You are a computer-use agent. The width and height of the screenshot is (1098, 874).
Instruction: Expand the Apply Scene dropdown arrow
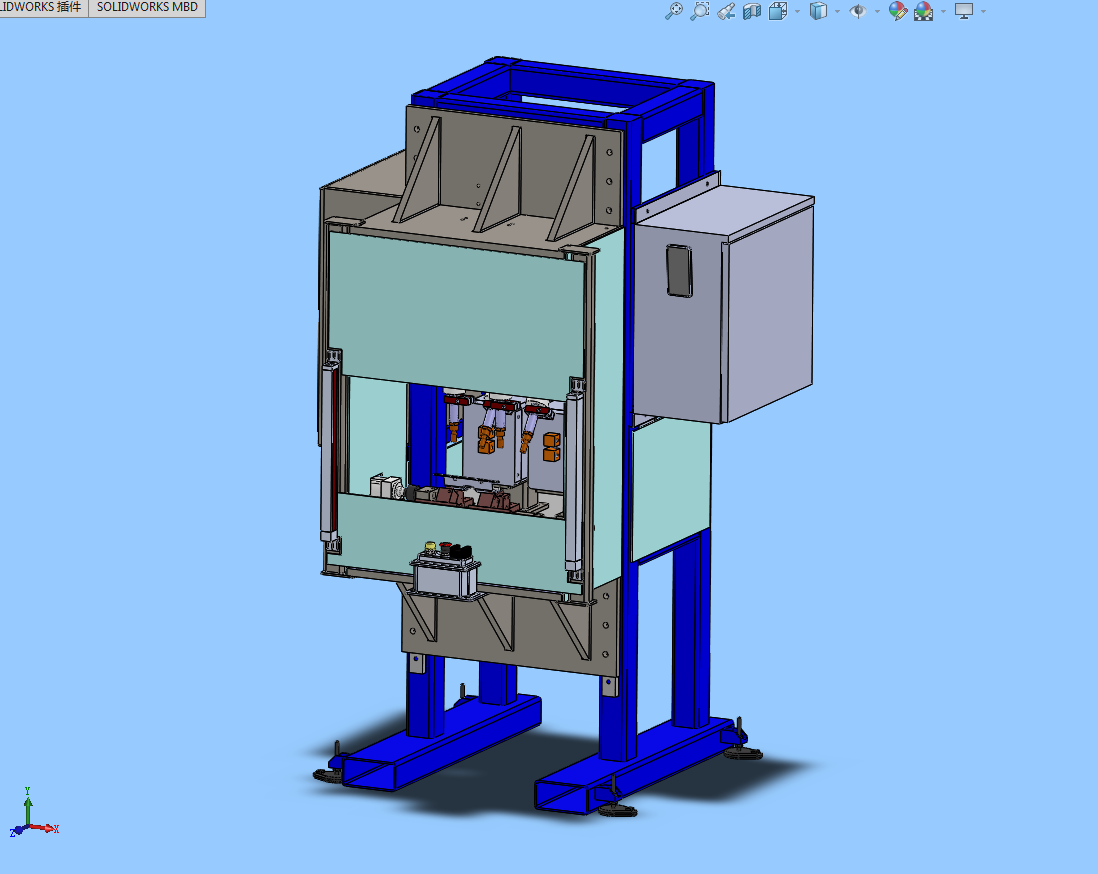click(x=944, y=11)
